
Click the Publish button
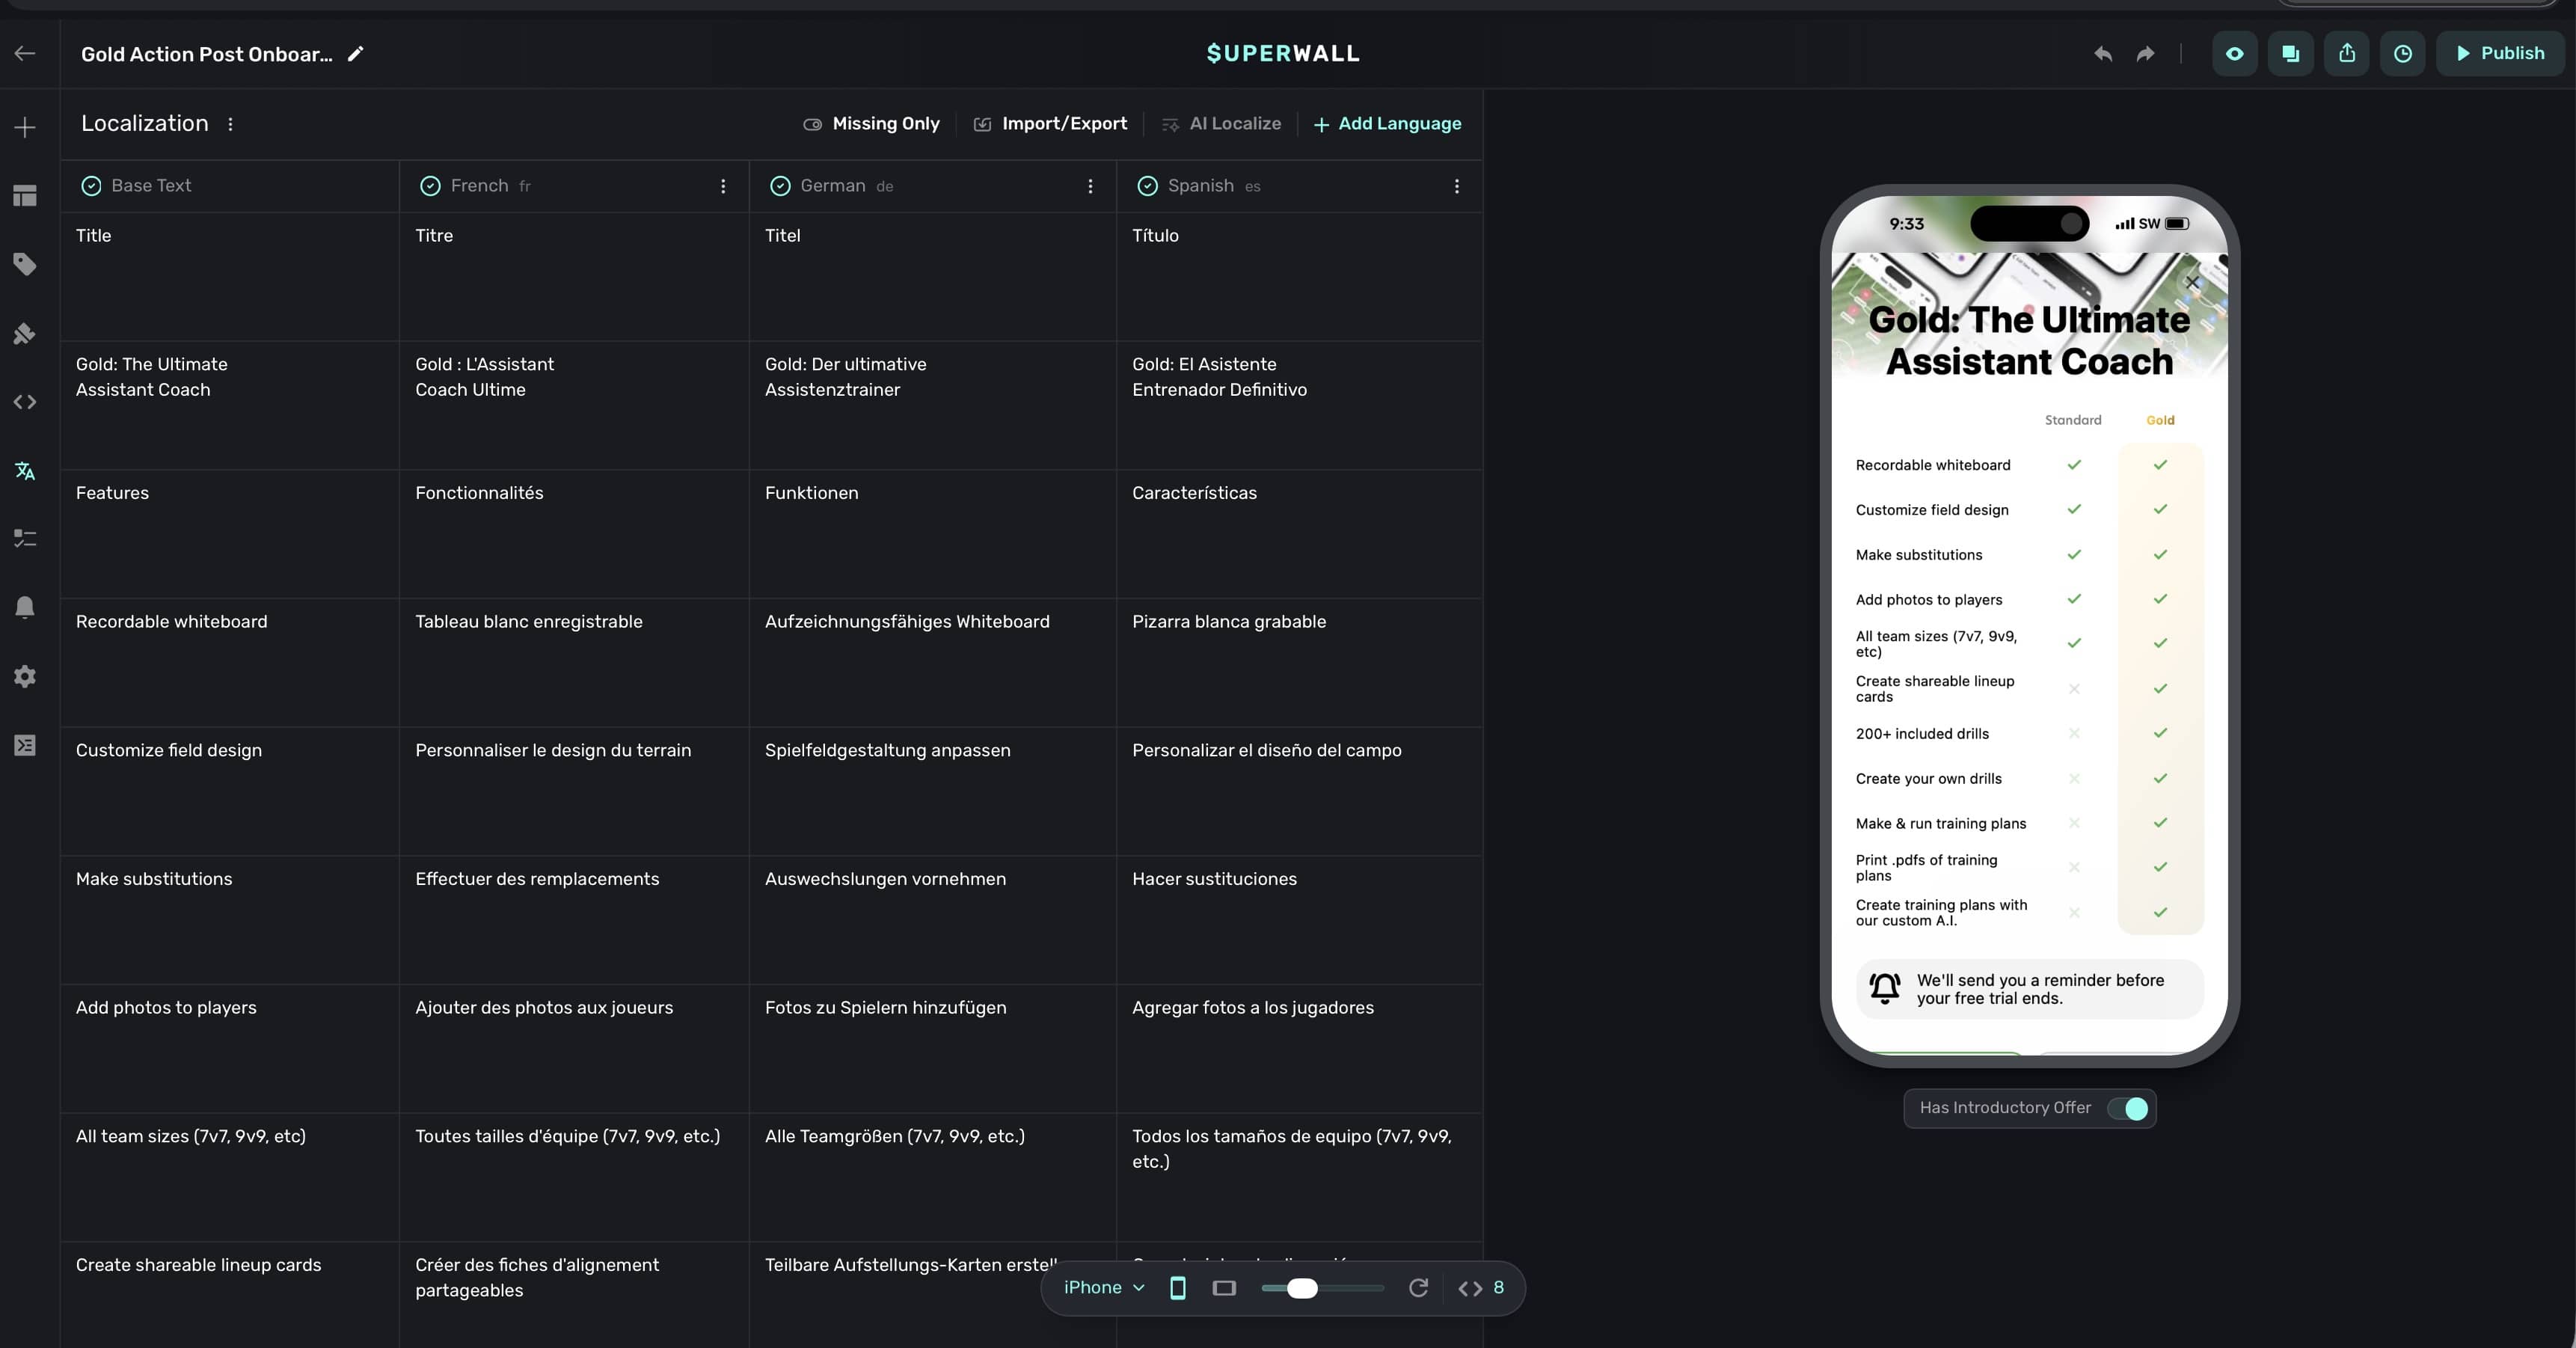pyautogui.click(x=2501, y=53)
